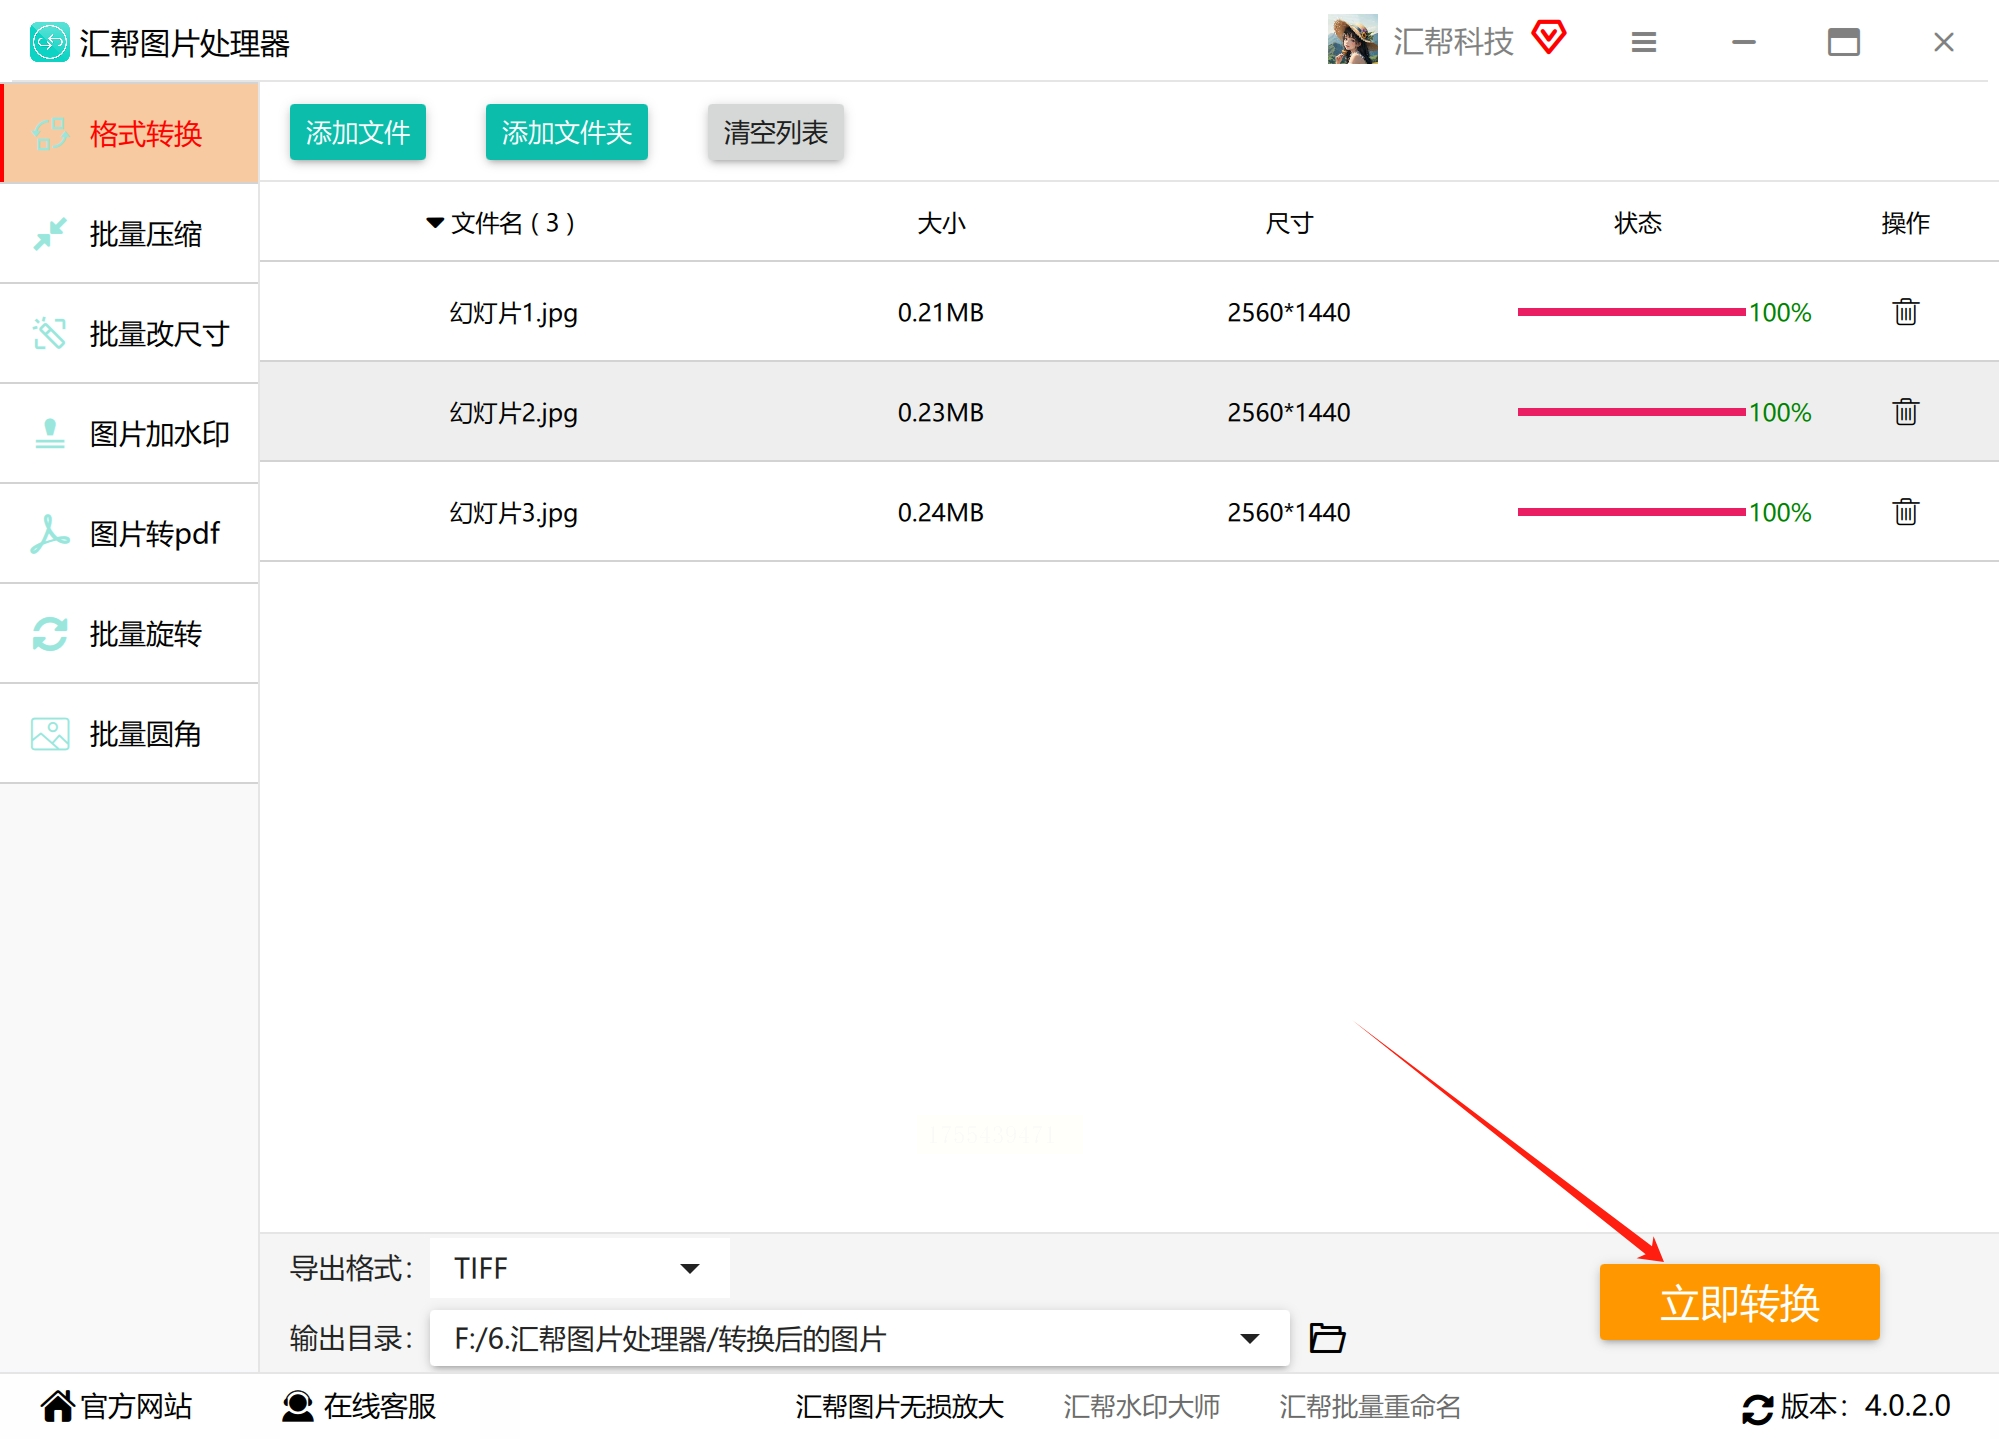Open the output folder browse icon

coord(1327,1337)
